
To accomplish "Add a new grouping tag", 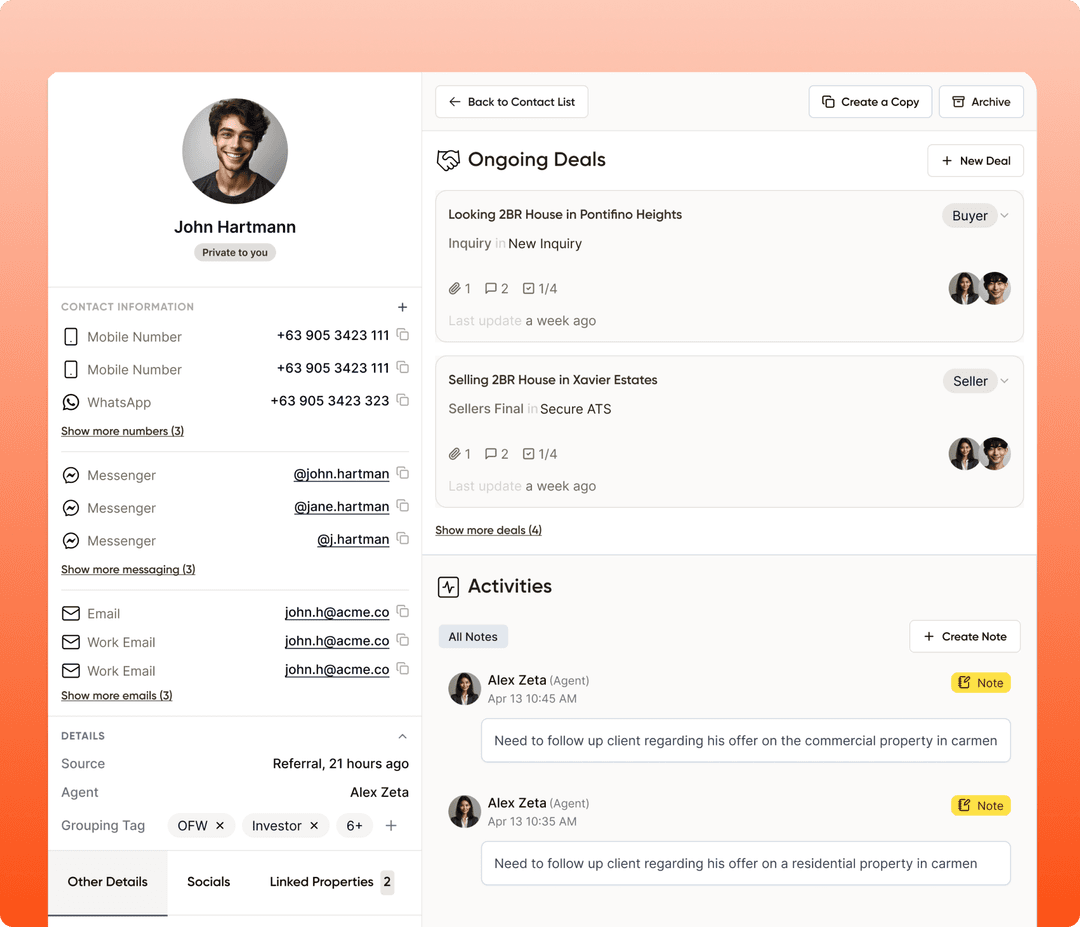I will [391, 825].
